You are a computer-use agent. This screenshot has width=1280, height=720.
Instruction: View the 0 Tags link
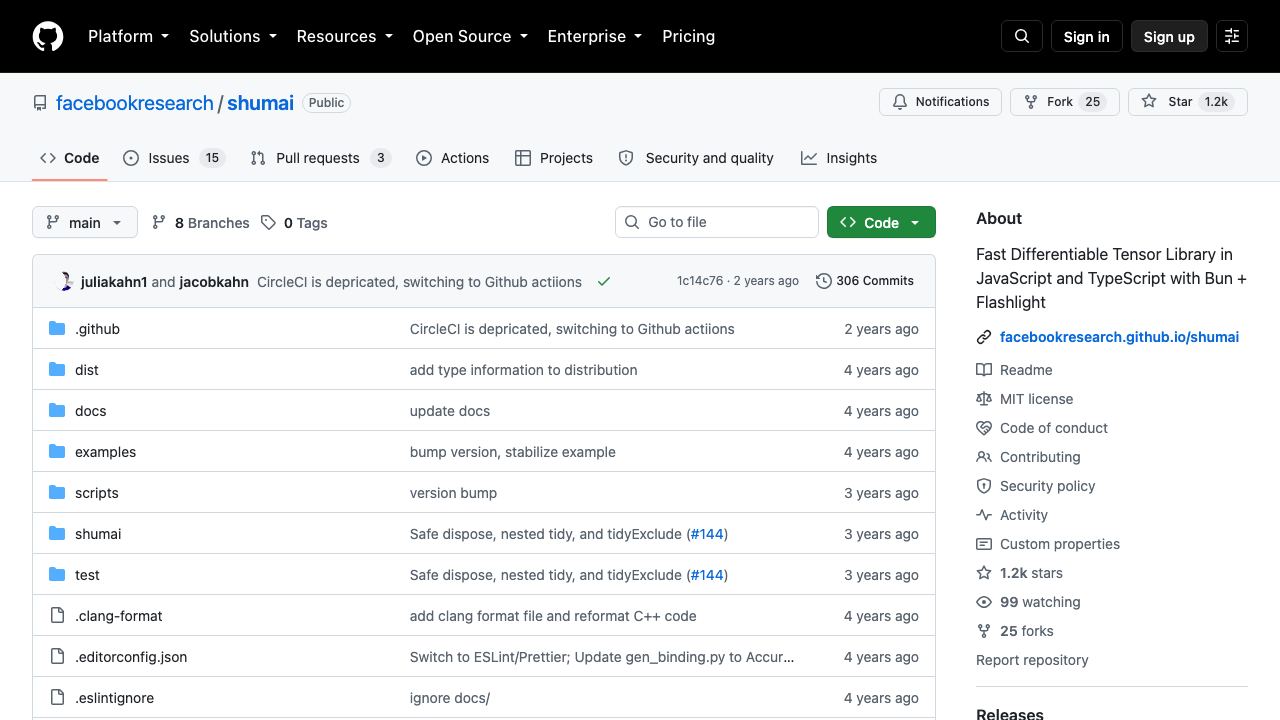294,223
